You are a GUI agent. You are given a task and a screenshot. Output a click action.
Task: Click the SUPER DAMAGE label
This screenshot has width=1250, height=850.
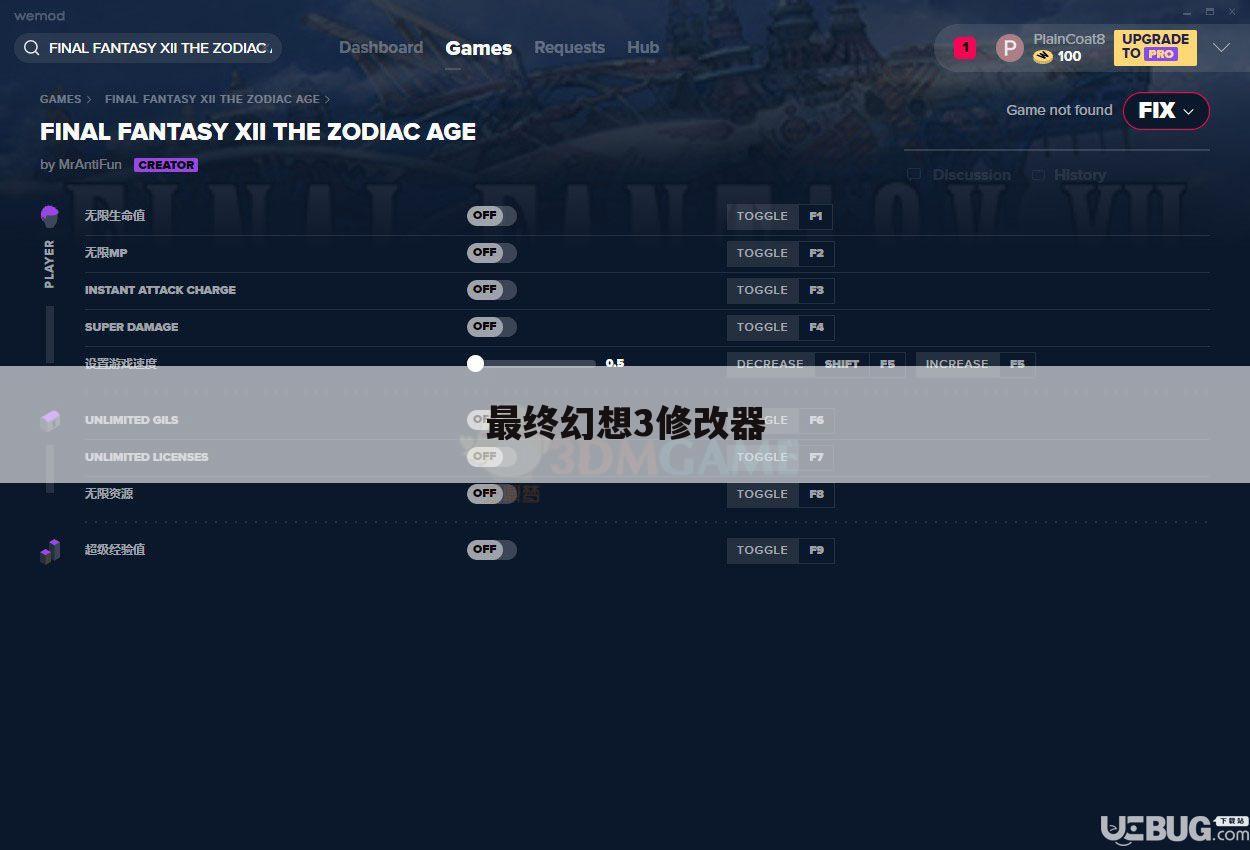tap(131, 327)
